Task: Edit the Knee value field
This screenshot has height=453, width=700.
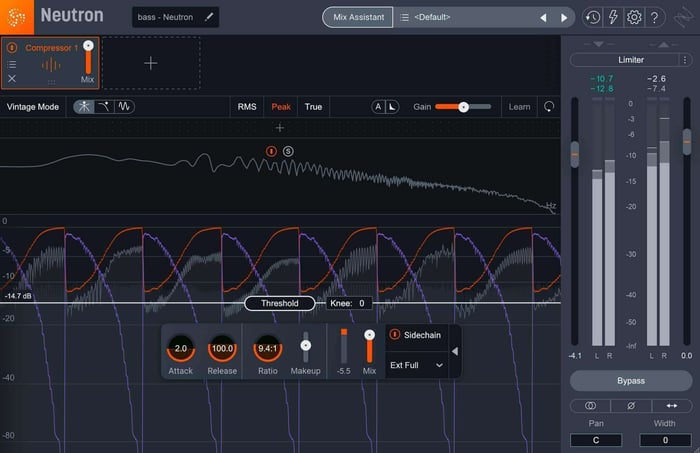Action: [x=349, y=303]
